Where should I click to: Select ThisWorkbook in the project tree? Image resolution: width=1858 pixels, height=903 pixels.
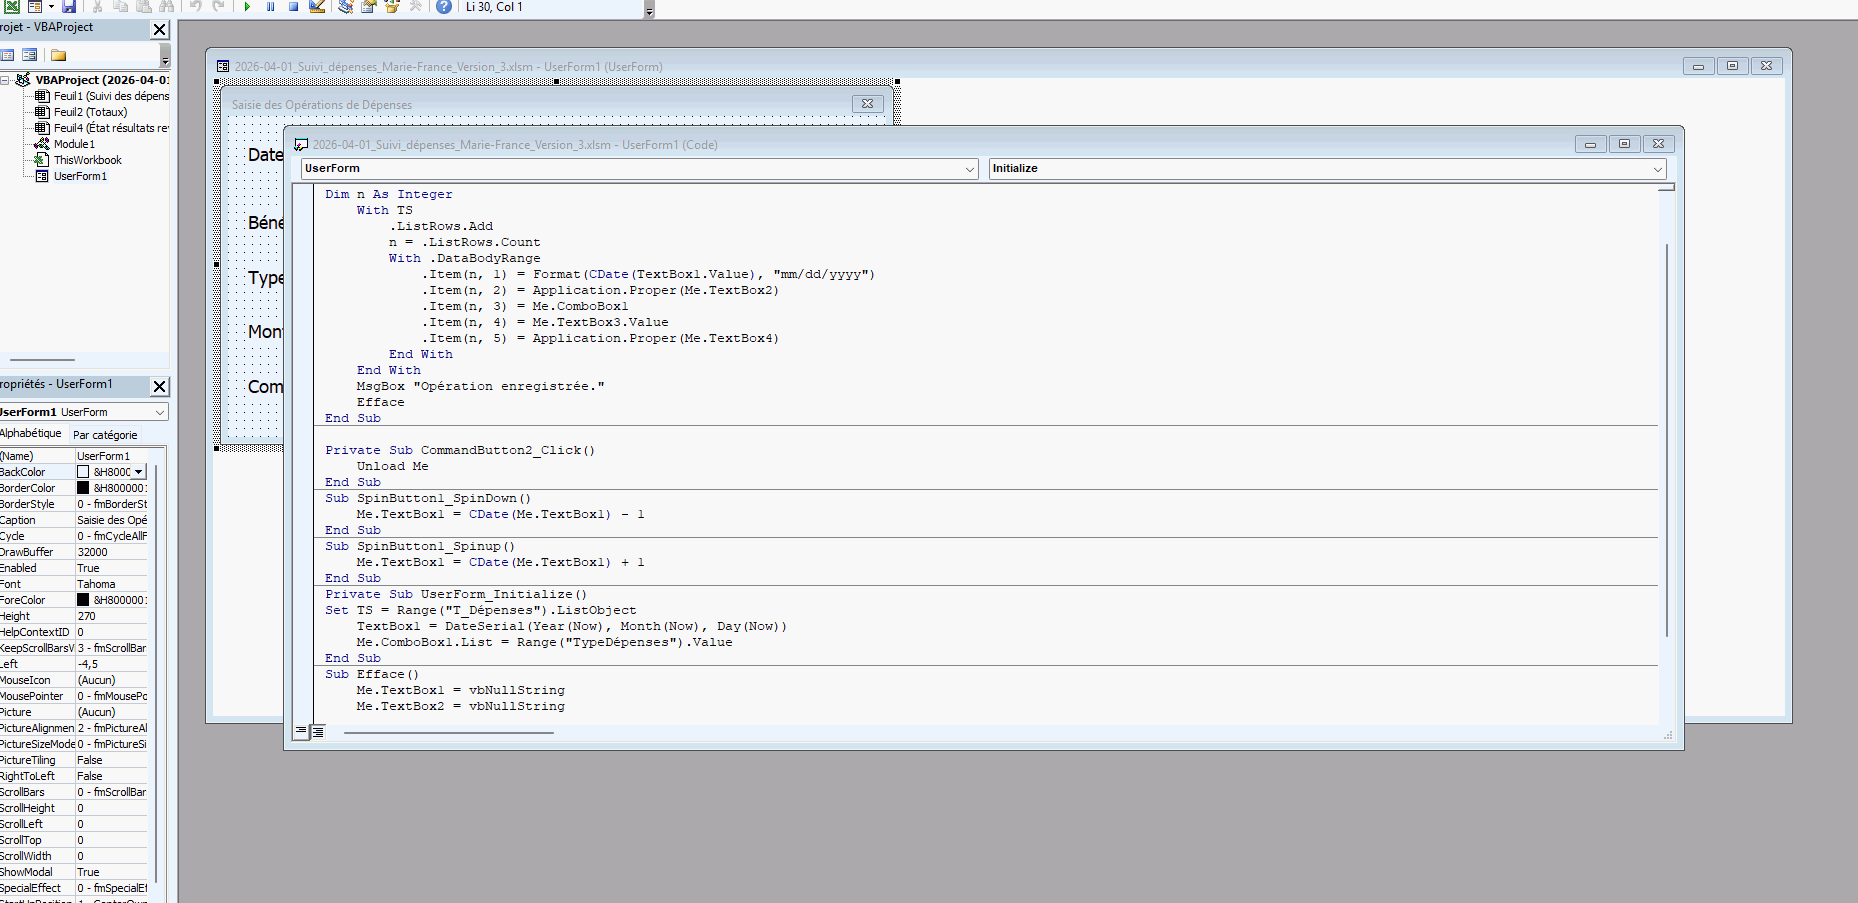[87, 160]
